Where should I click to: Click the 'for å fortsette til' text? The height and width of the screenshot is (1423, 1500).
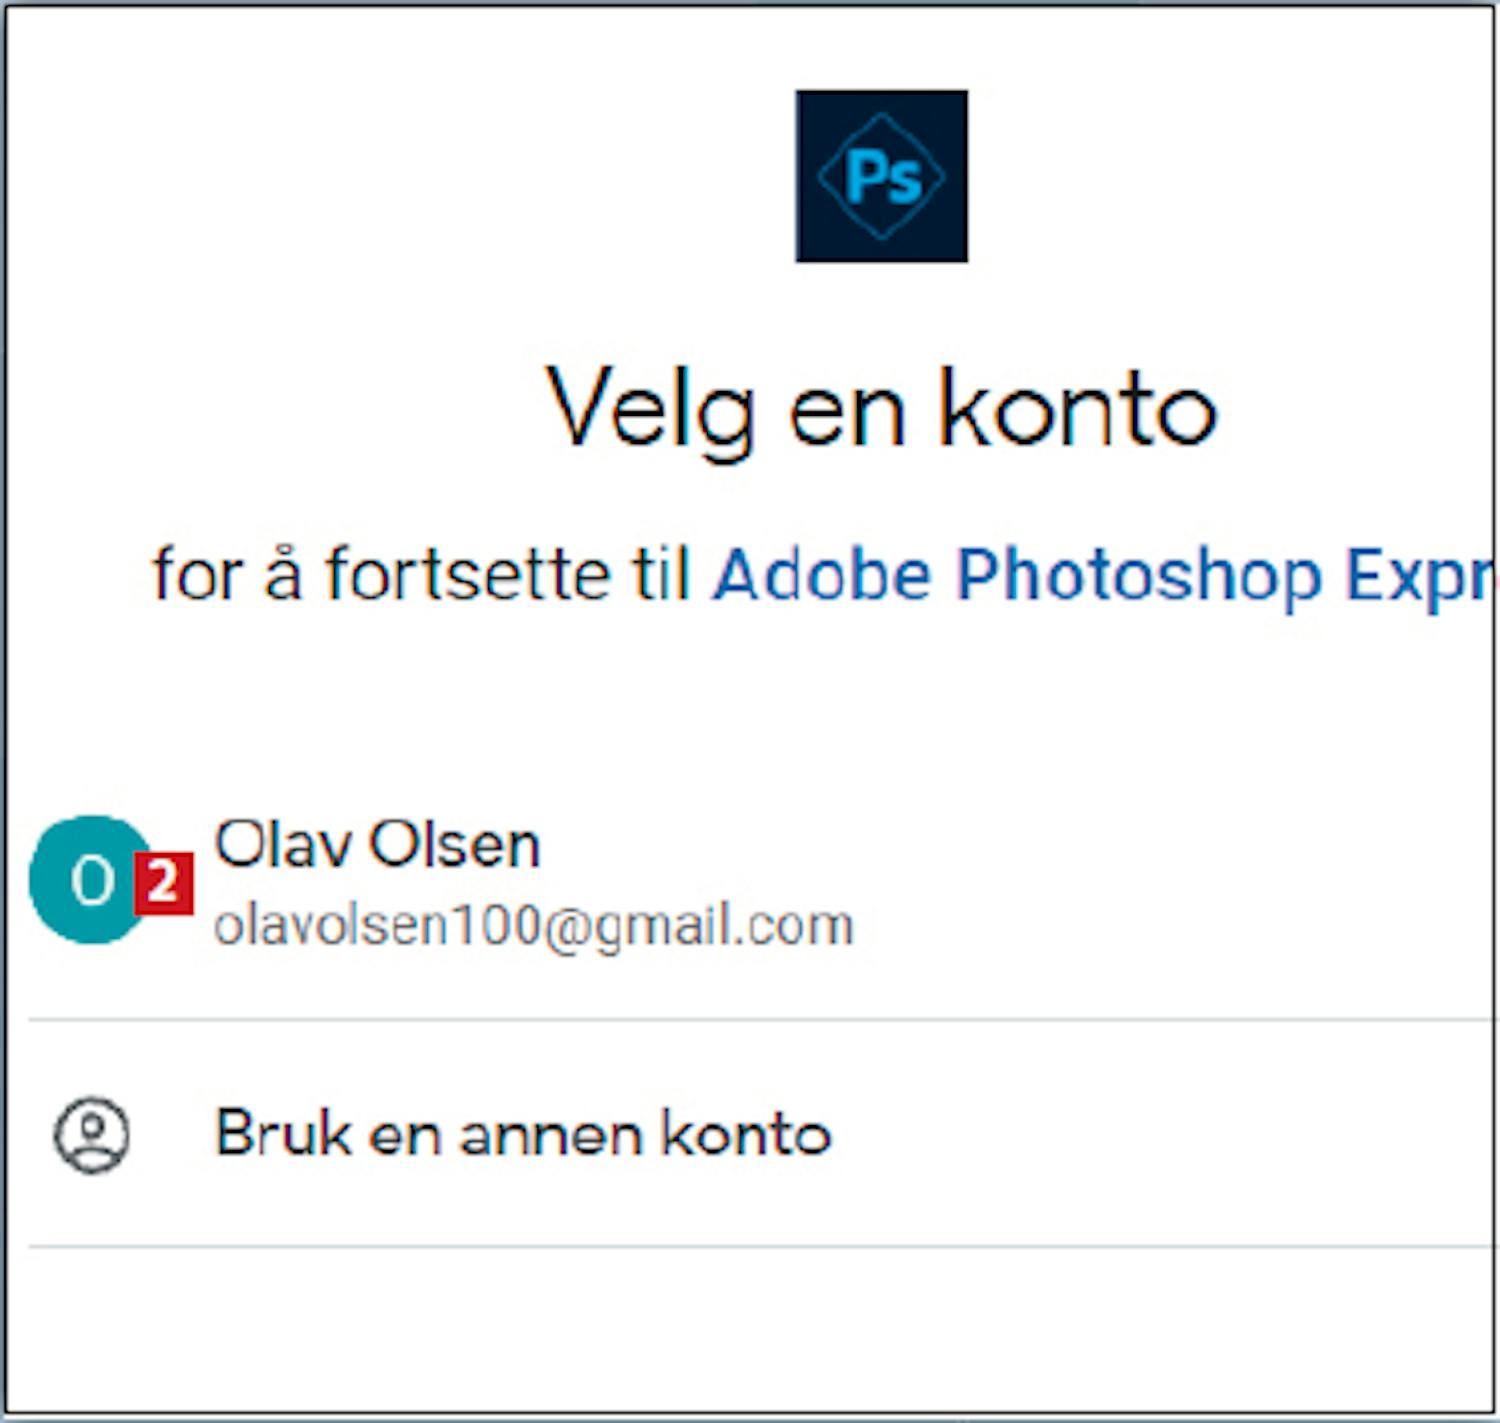click(x=420, y=575)
